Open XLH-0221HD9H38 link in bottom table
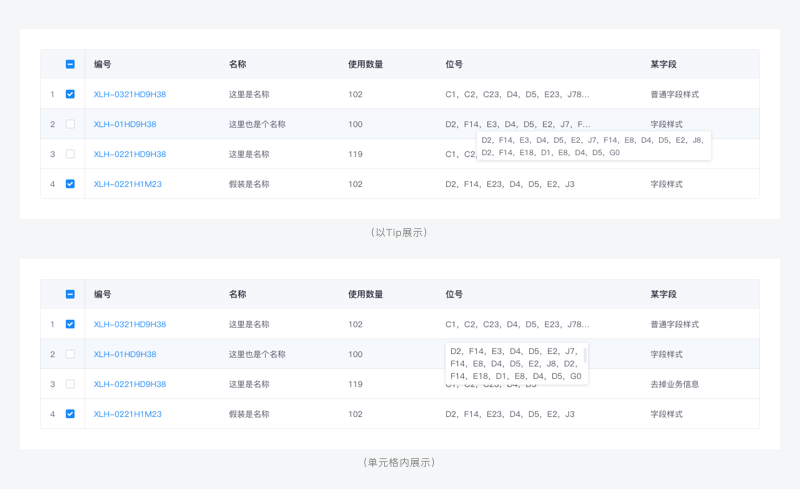Viewport: 800px width, 489px height. point(130,384)
